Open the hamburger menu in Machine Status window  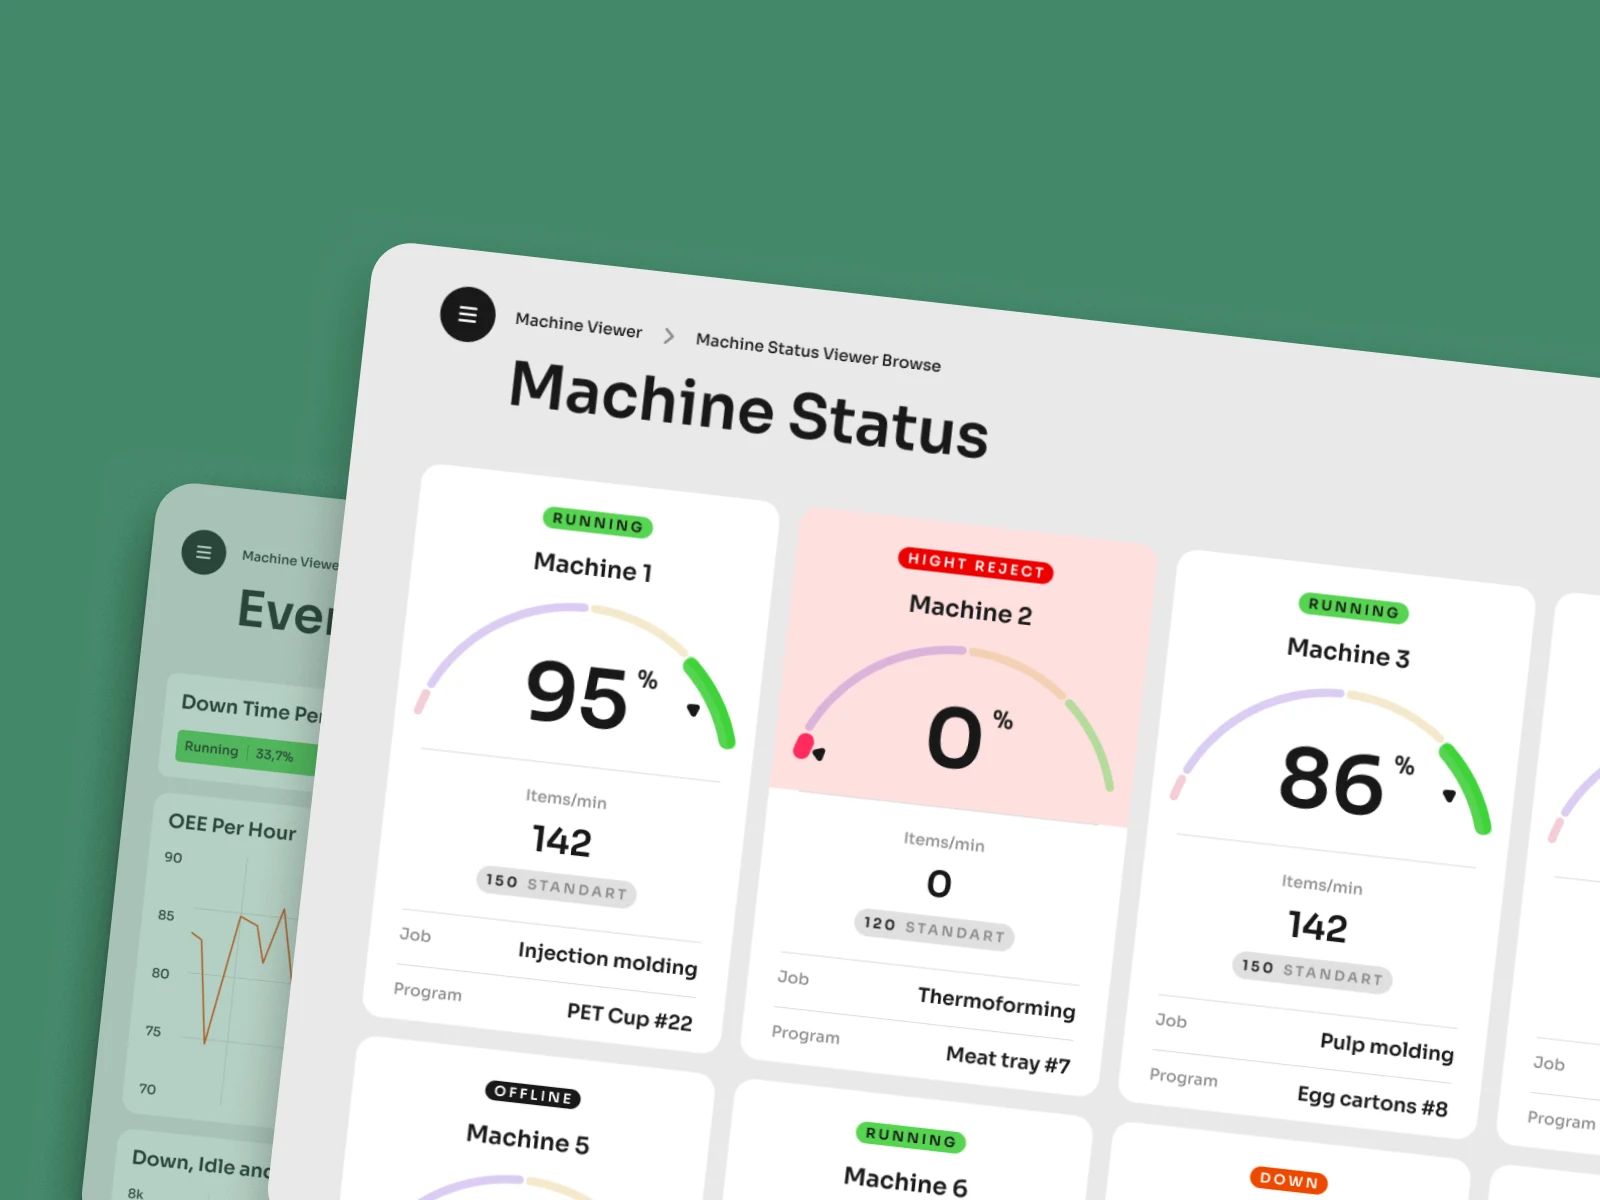468,314
